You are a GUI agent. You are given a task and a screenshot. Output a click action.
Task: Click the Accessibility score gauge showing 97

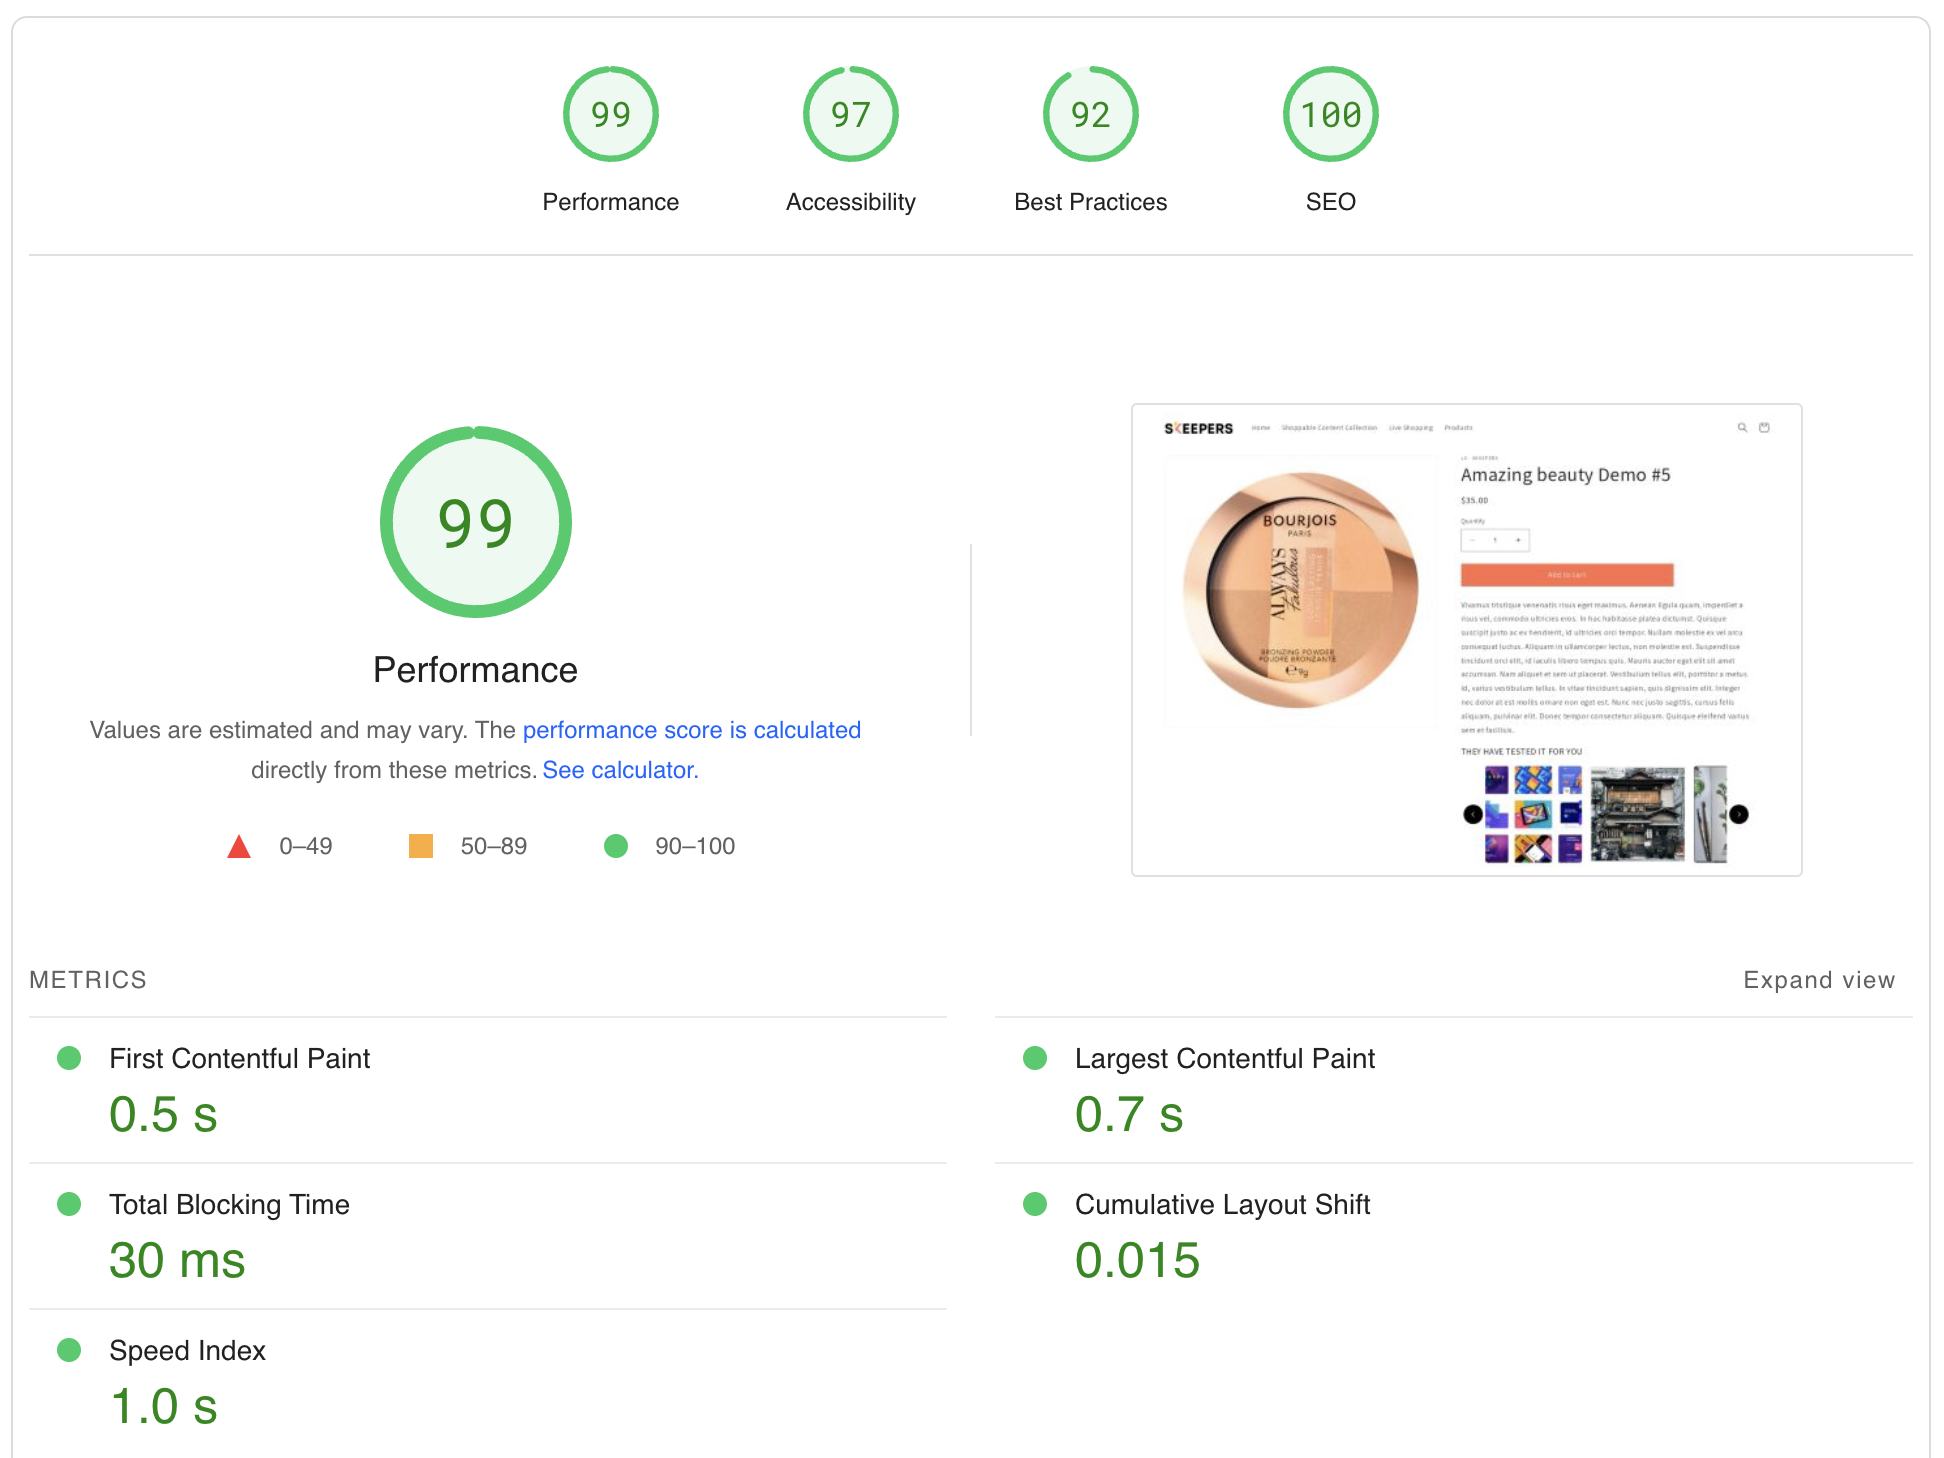point(850,115)
